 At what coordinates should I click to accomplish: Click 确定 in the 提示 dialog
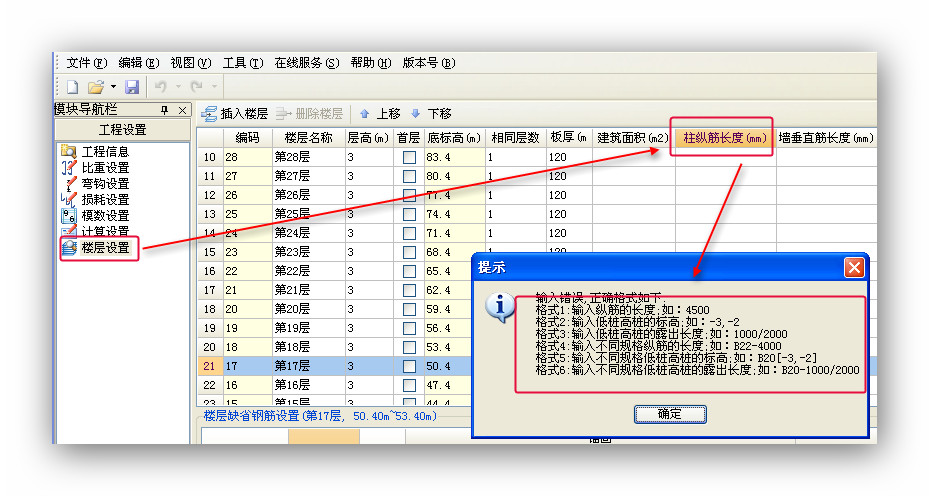[670, 414]
